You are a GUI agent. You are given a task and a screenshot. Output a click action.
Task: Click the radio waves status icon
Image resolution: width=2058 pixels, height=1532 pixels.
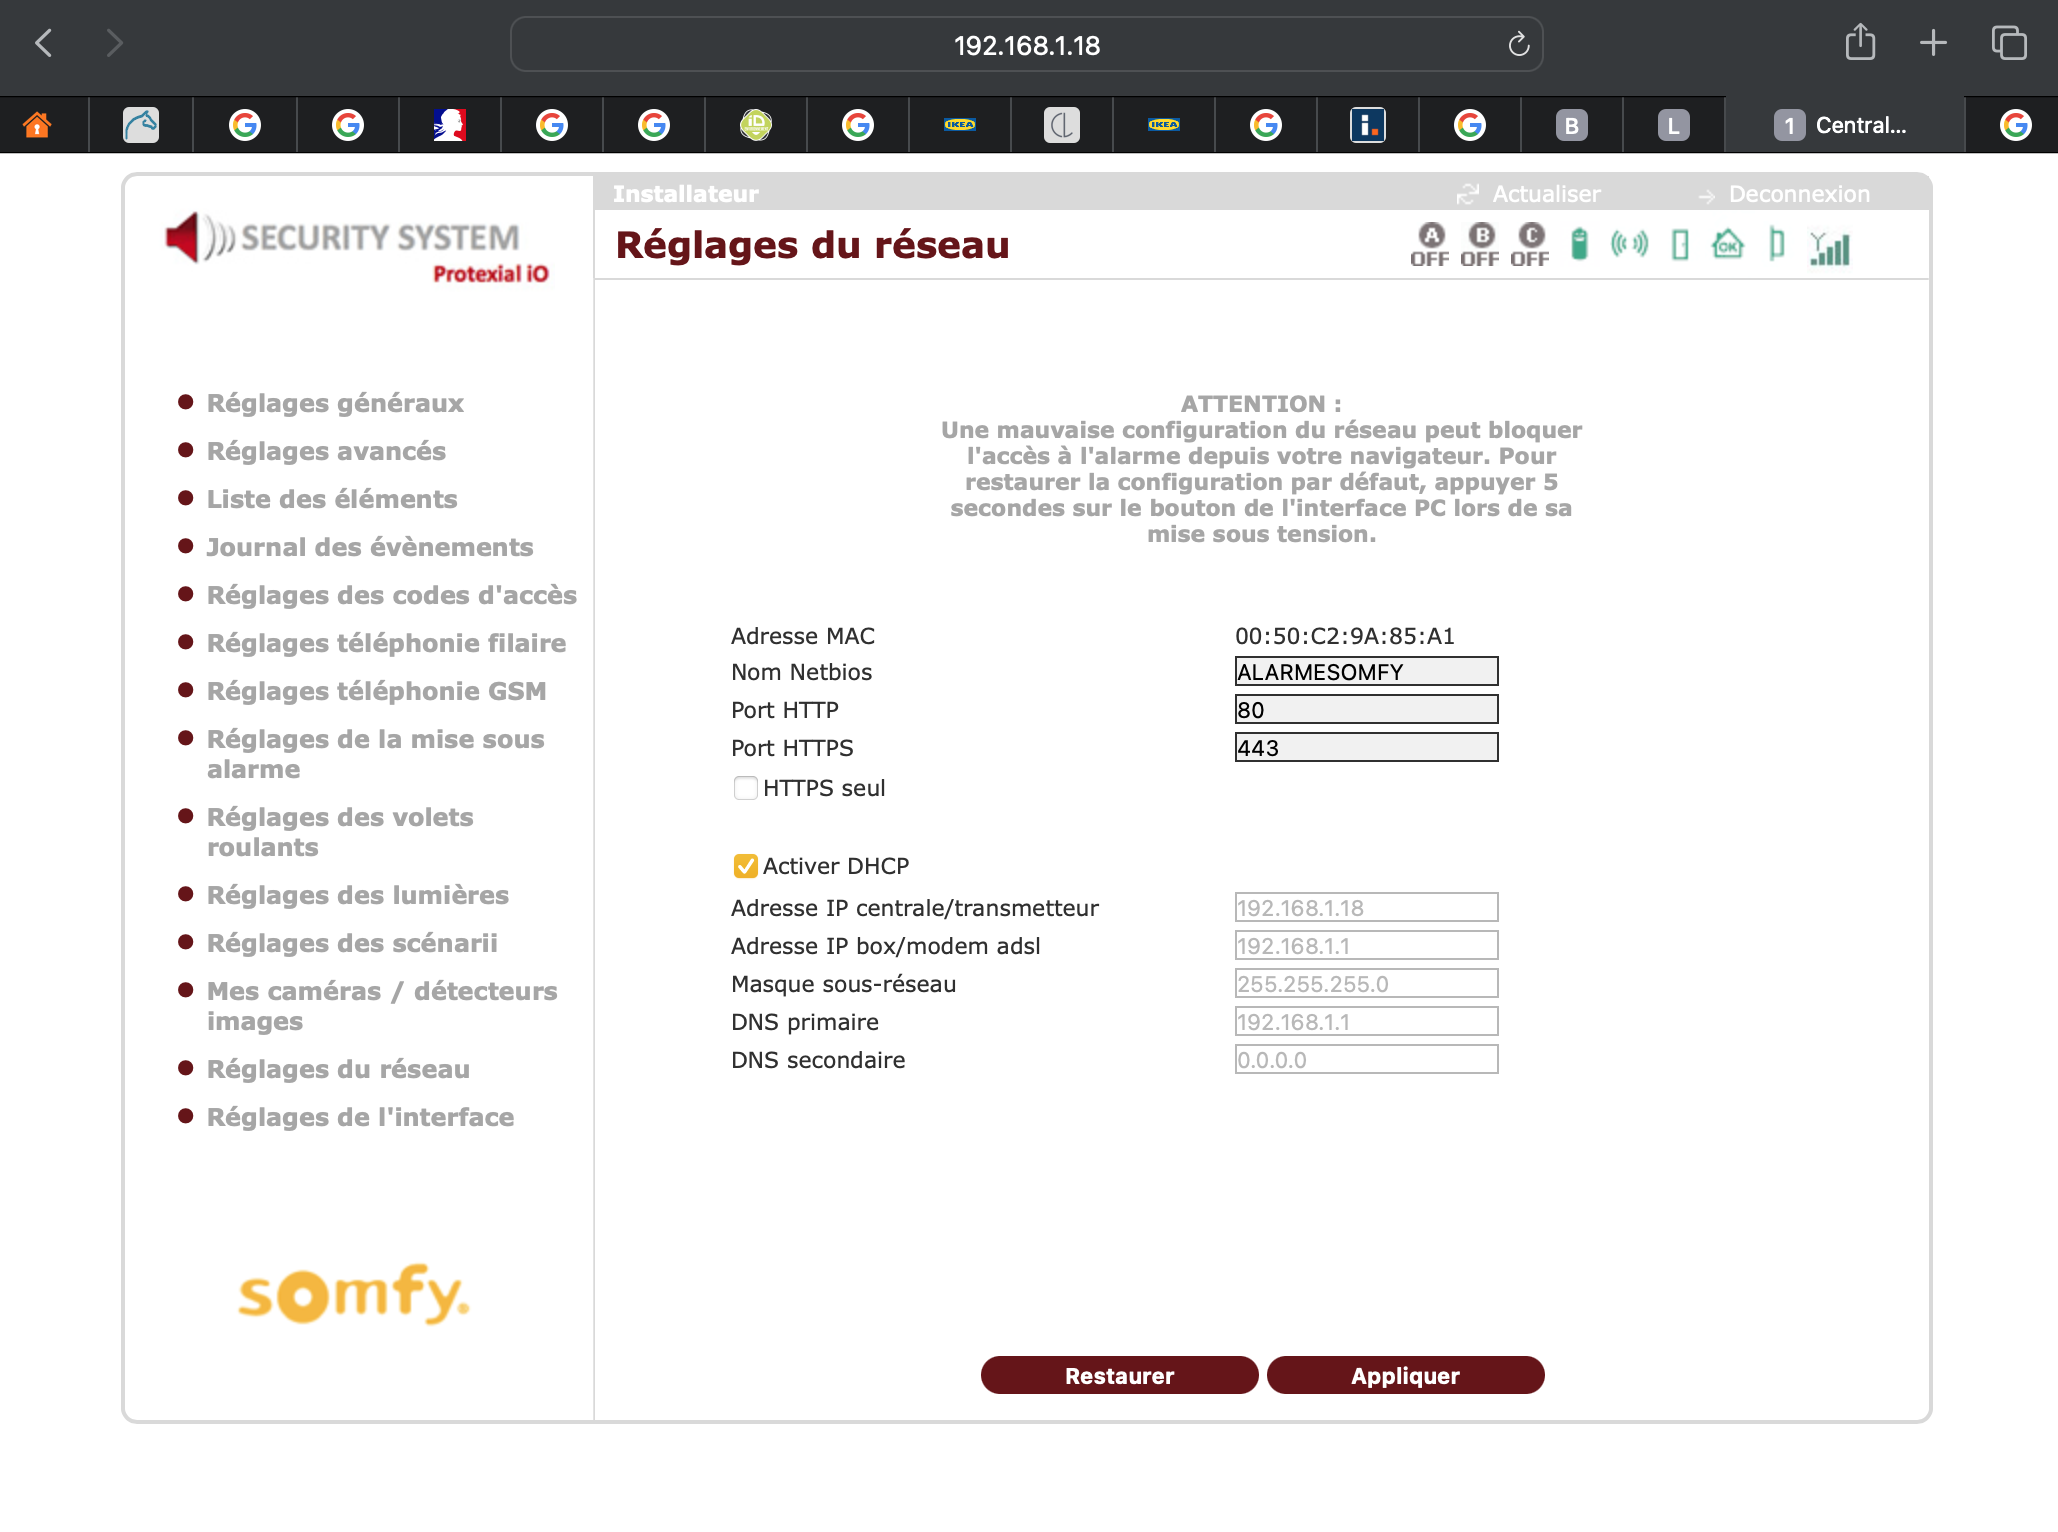[x=1629, y=244]
